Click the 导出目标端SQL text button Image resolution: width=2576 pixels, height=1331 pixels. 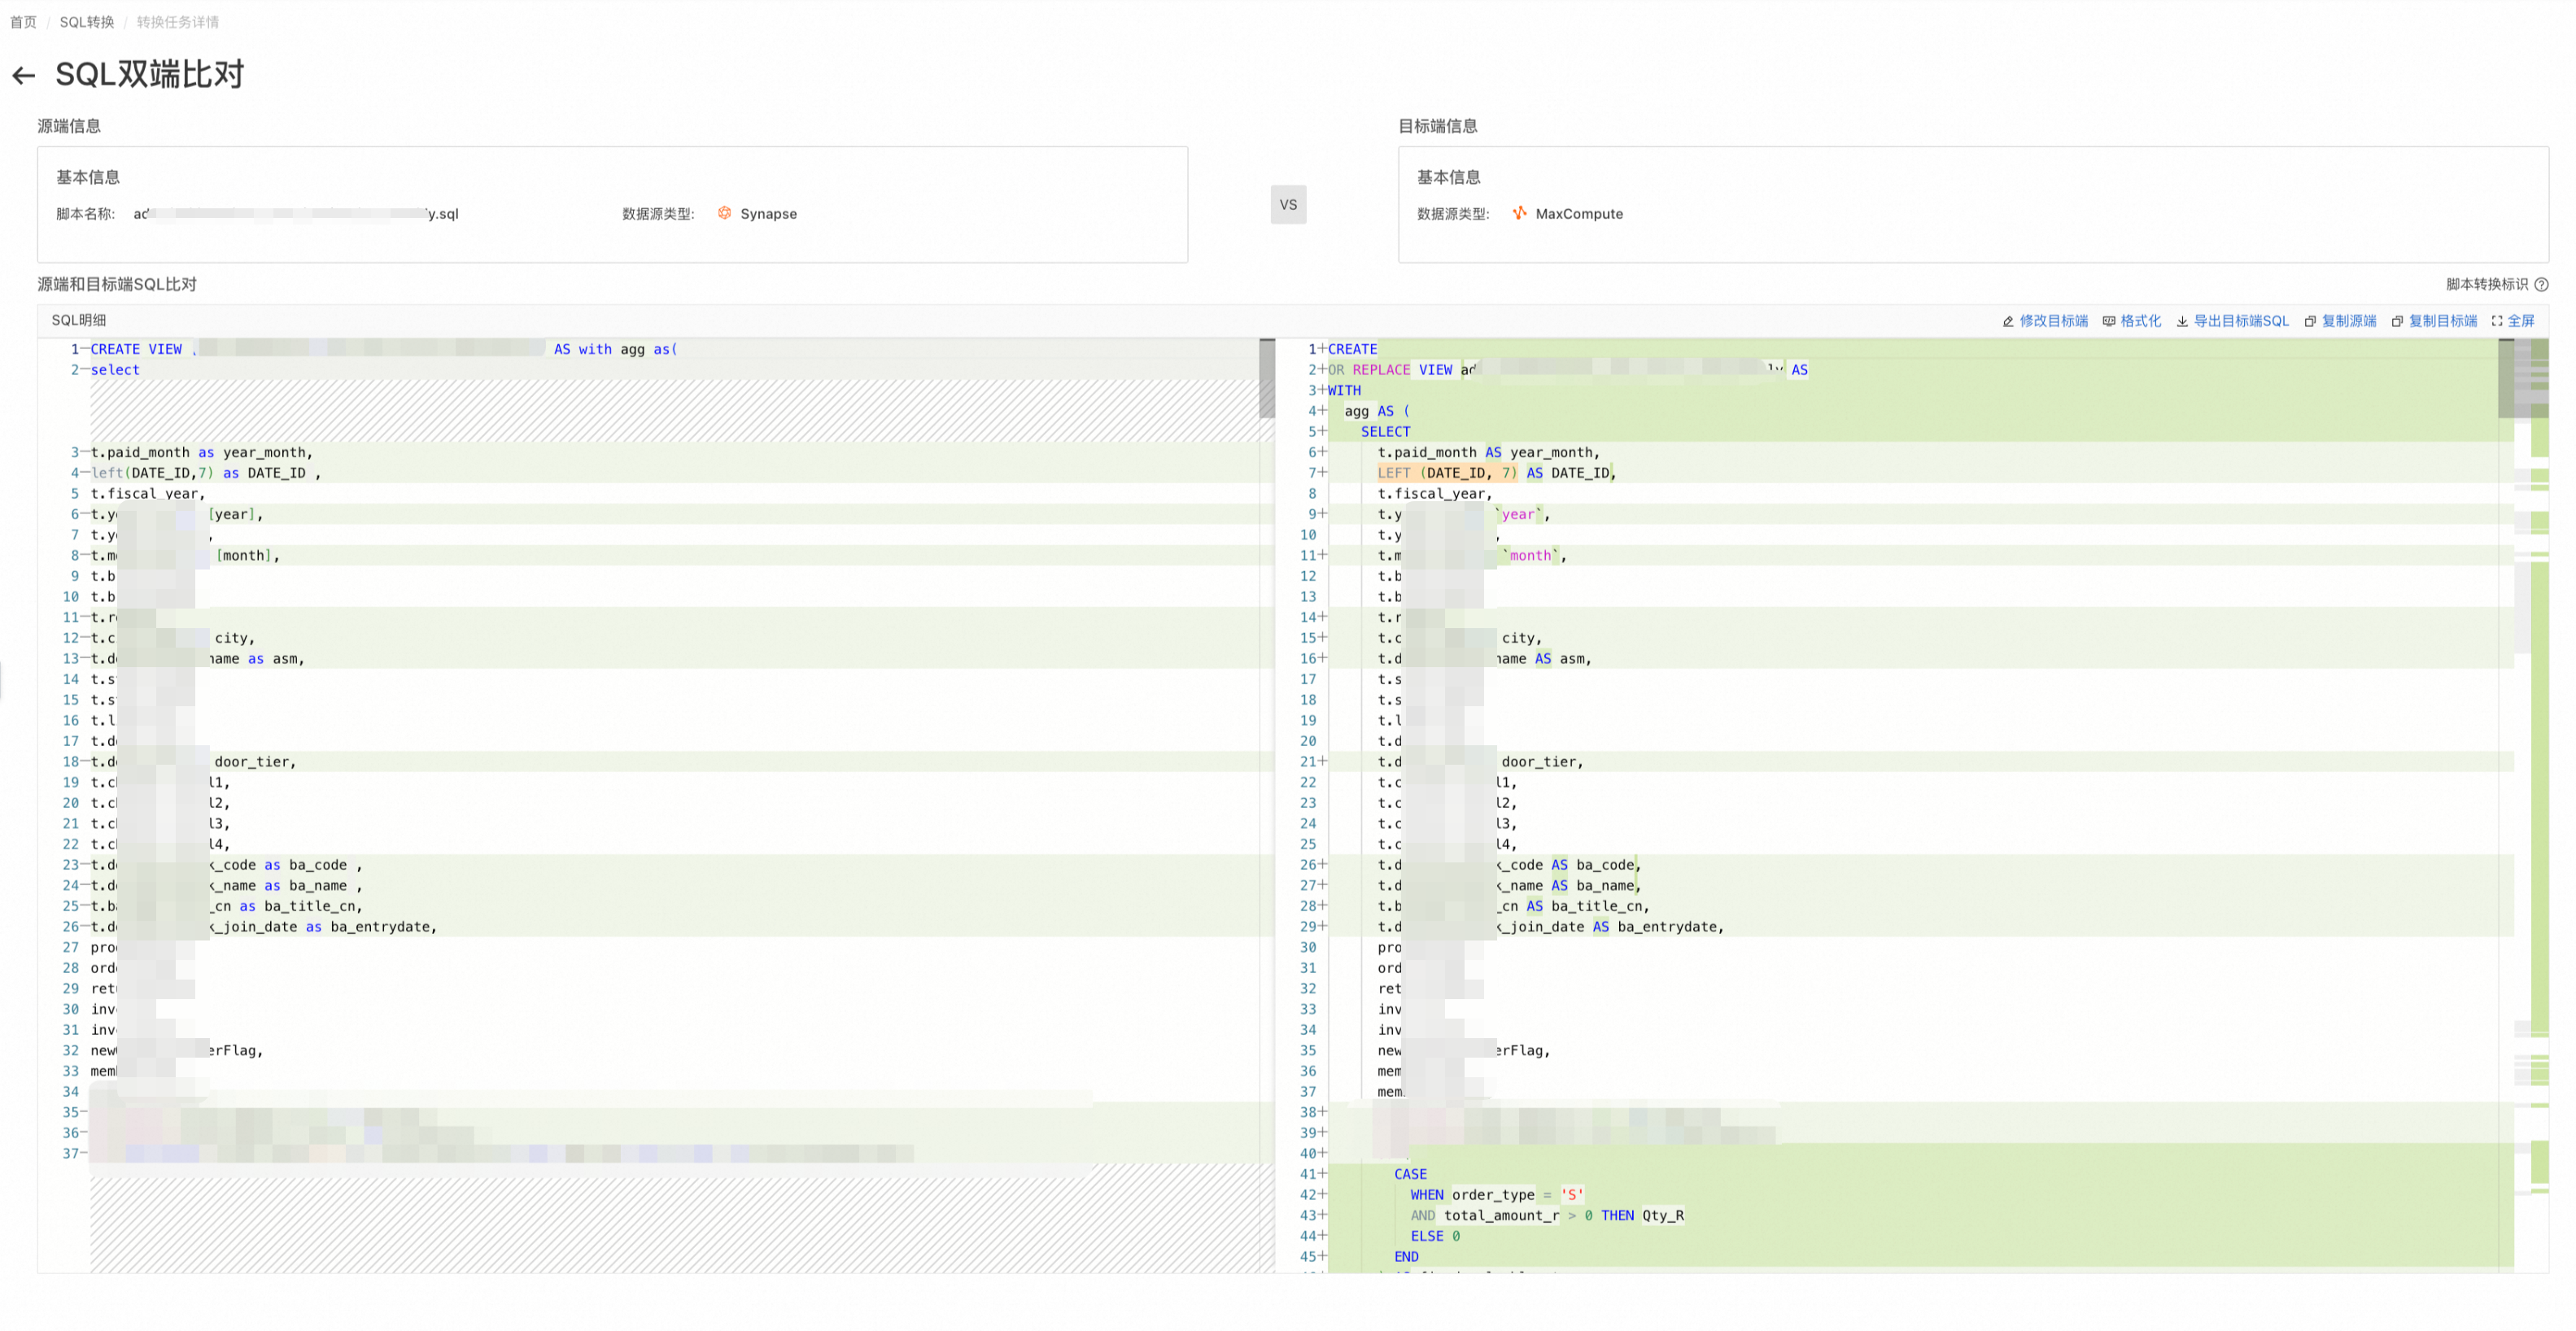[x=2241, y=321]
